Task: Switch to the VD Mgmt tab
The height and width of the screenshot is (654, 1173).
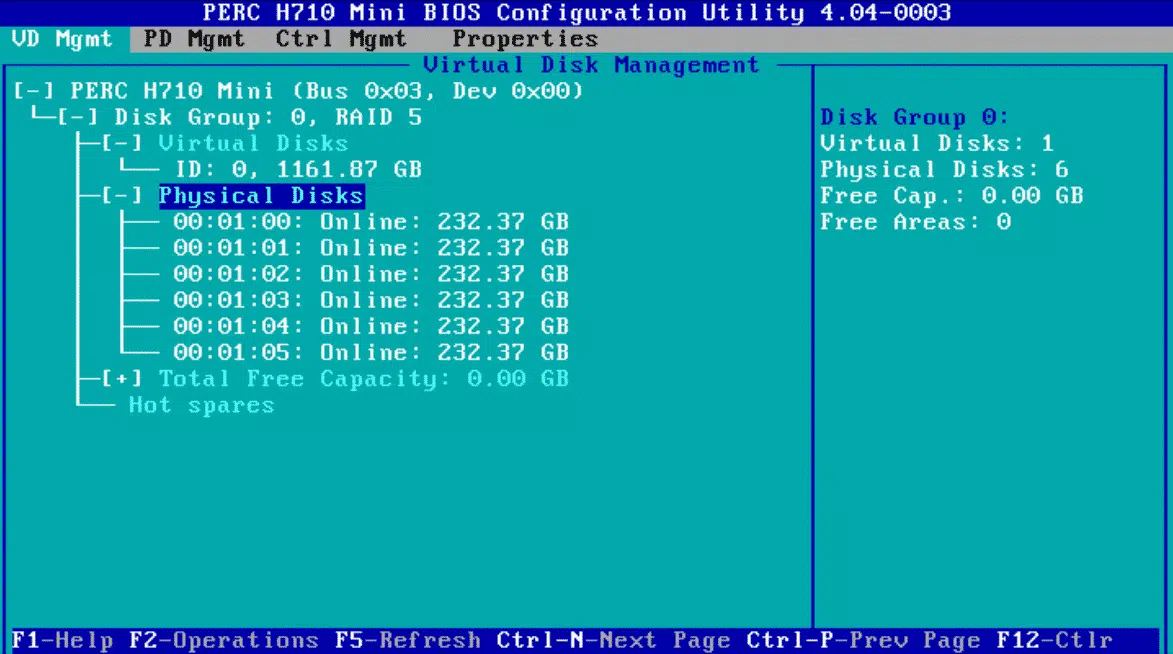Action: point(62,39)
